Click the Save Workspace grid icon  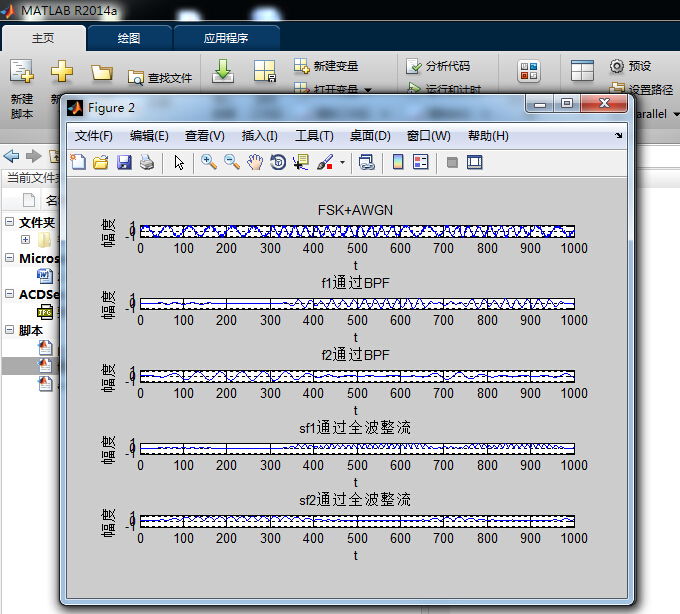point(265,71)
